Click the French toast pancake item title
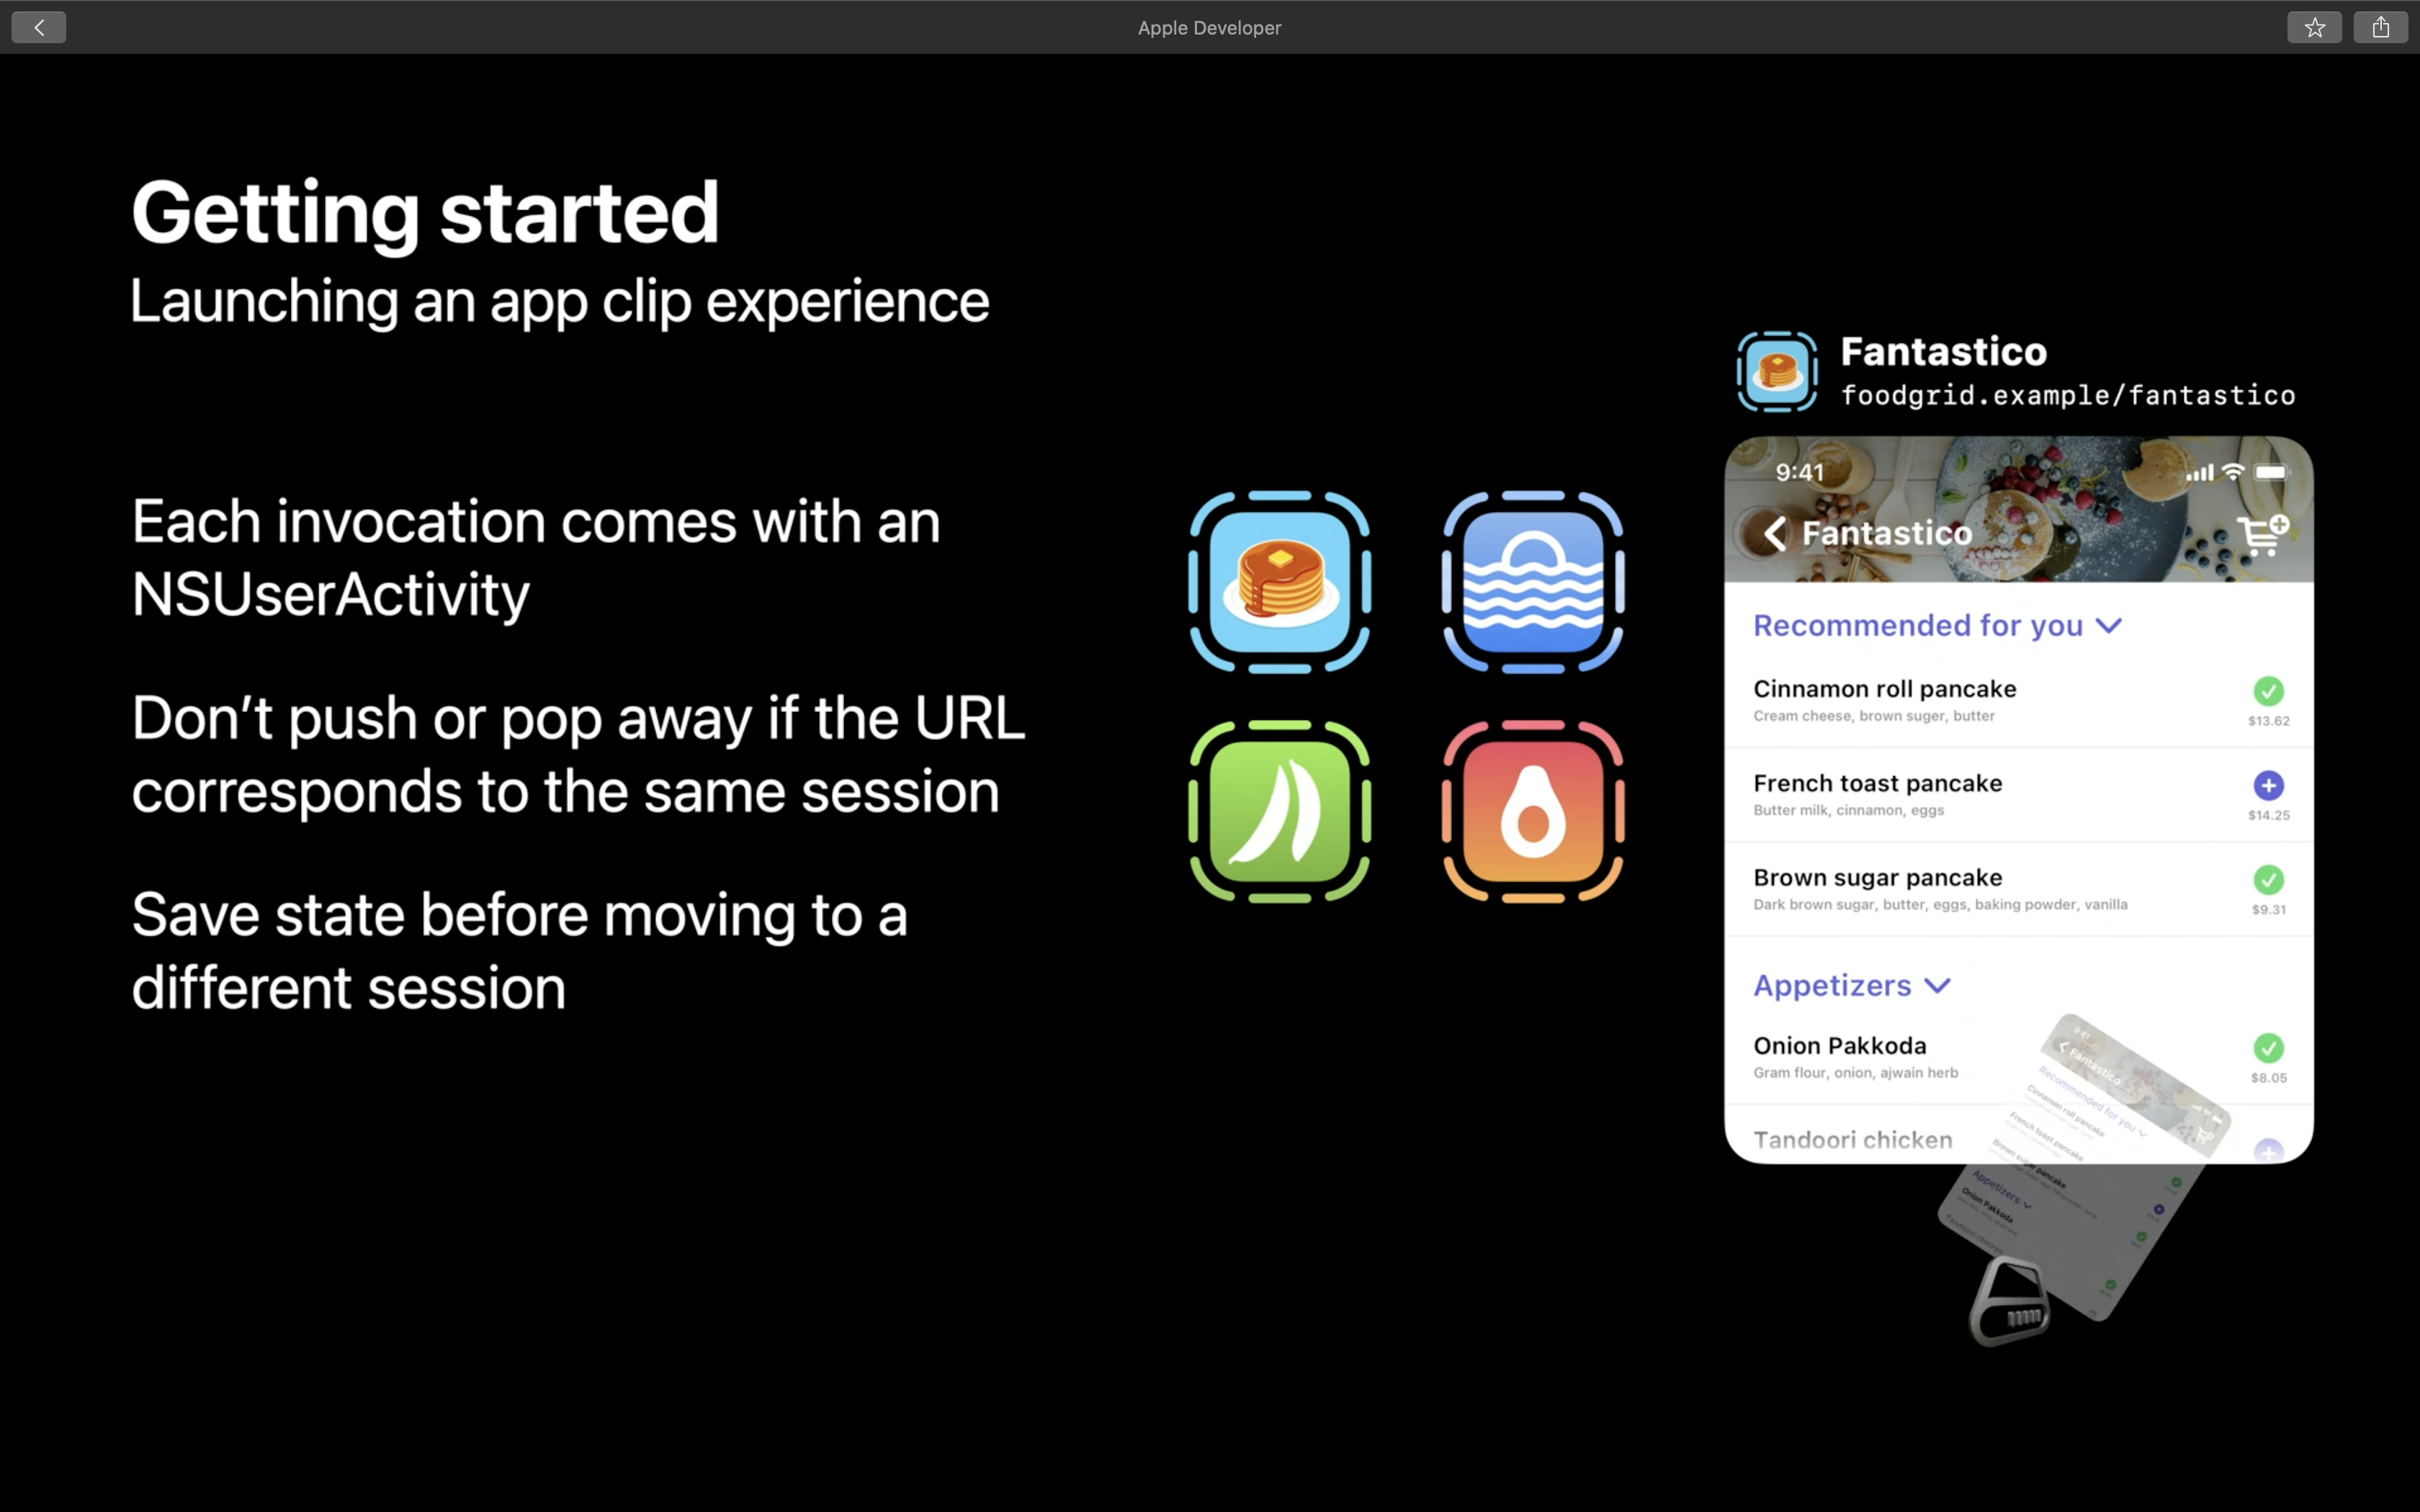 pyautogui.click(x=1877, y=783)
